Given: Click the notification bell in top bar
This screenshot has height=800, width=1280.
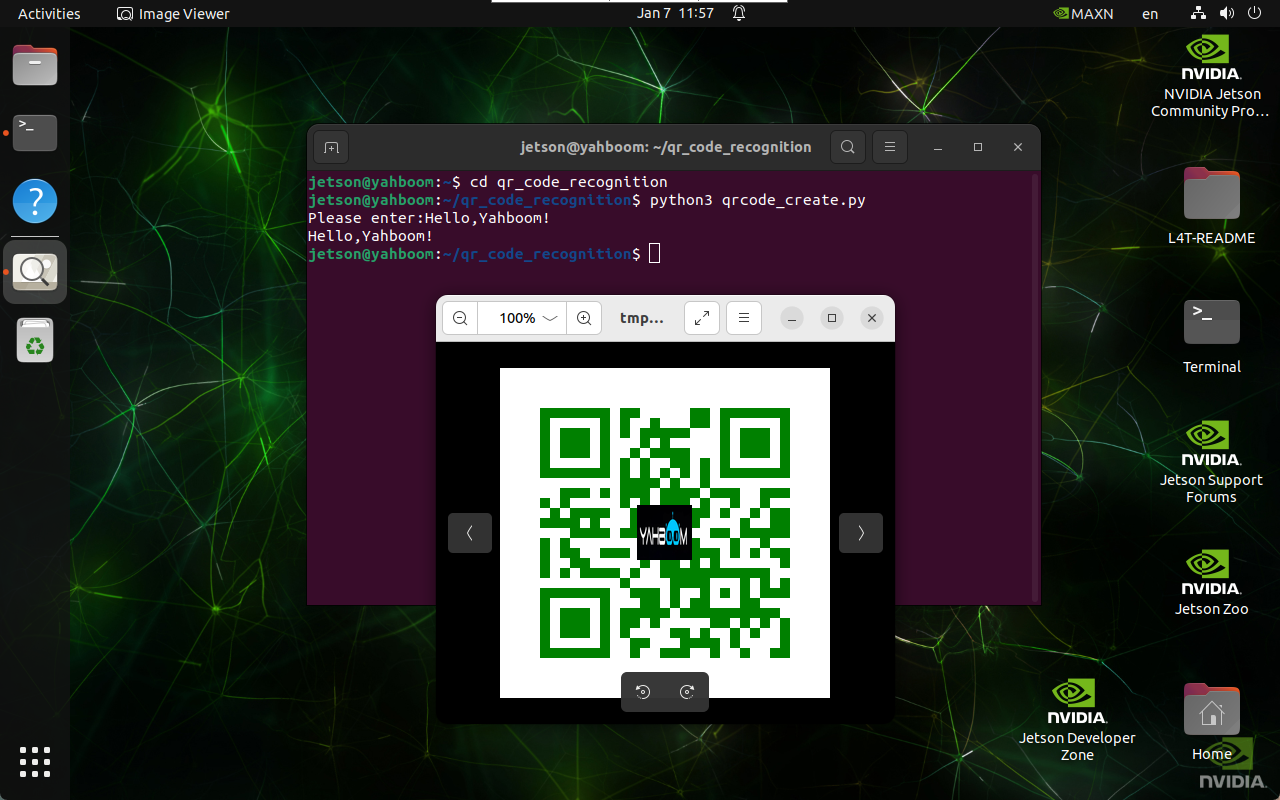Looking at the screenshot, I should click(739, 13).
